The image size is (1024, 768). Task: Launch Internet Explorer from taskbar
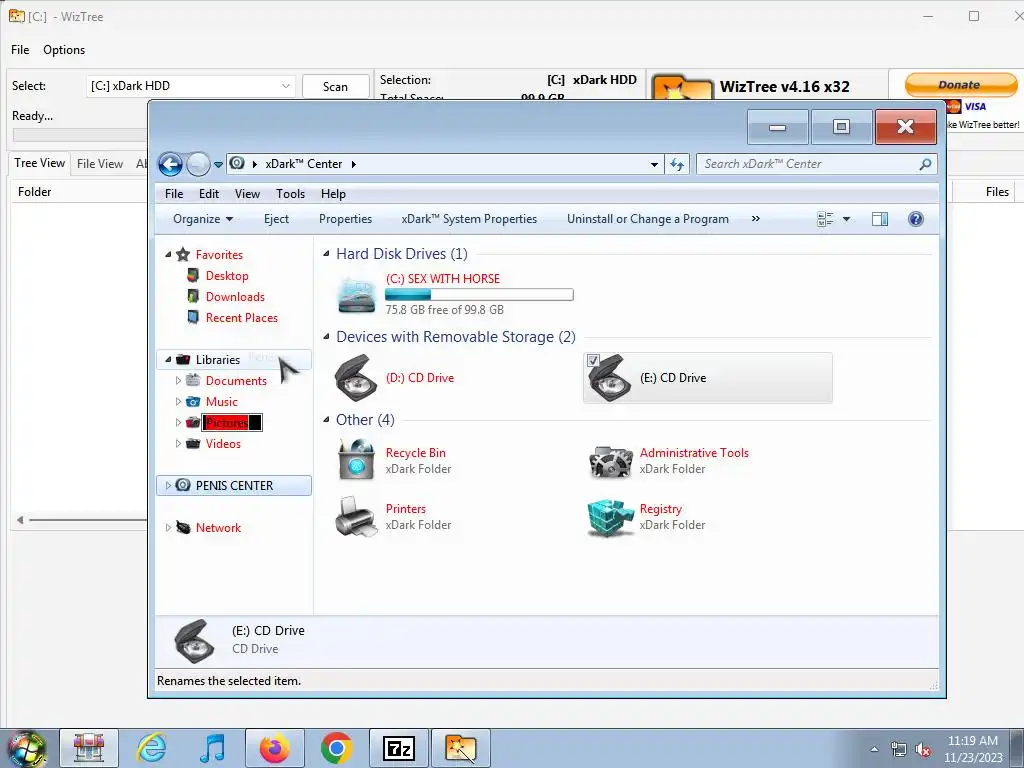click(x=152, y=748)
